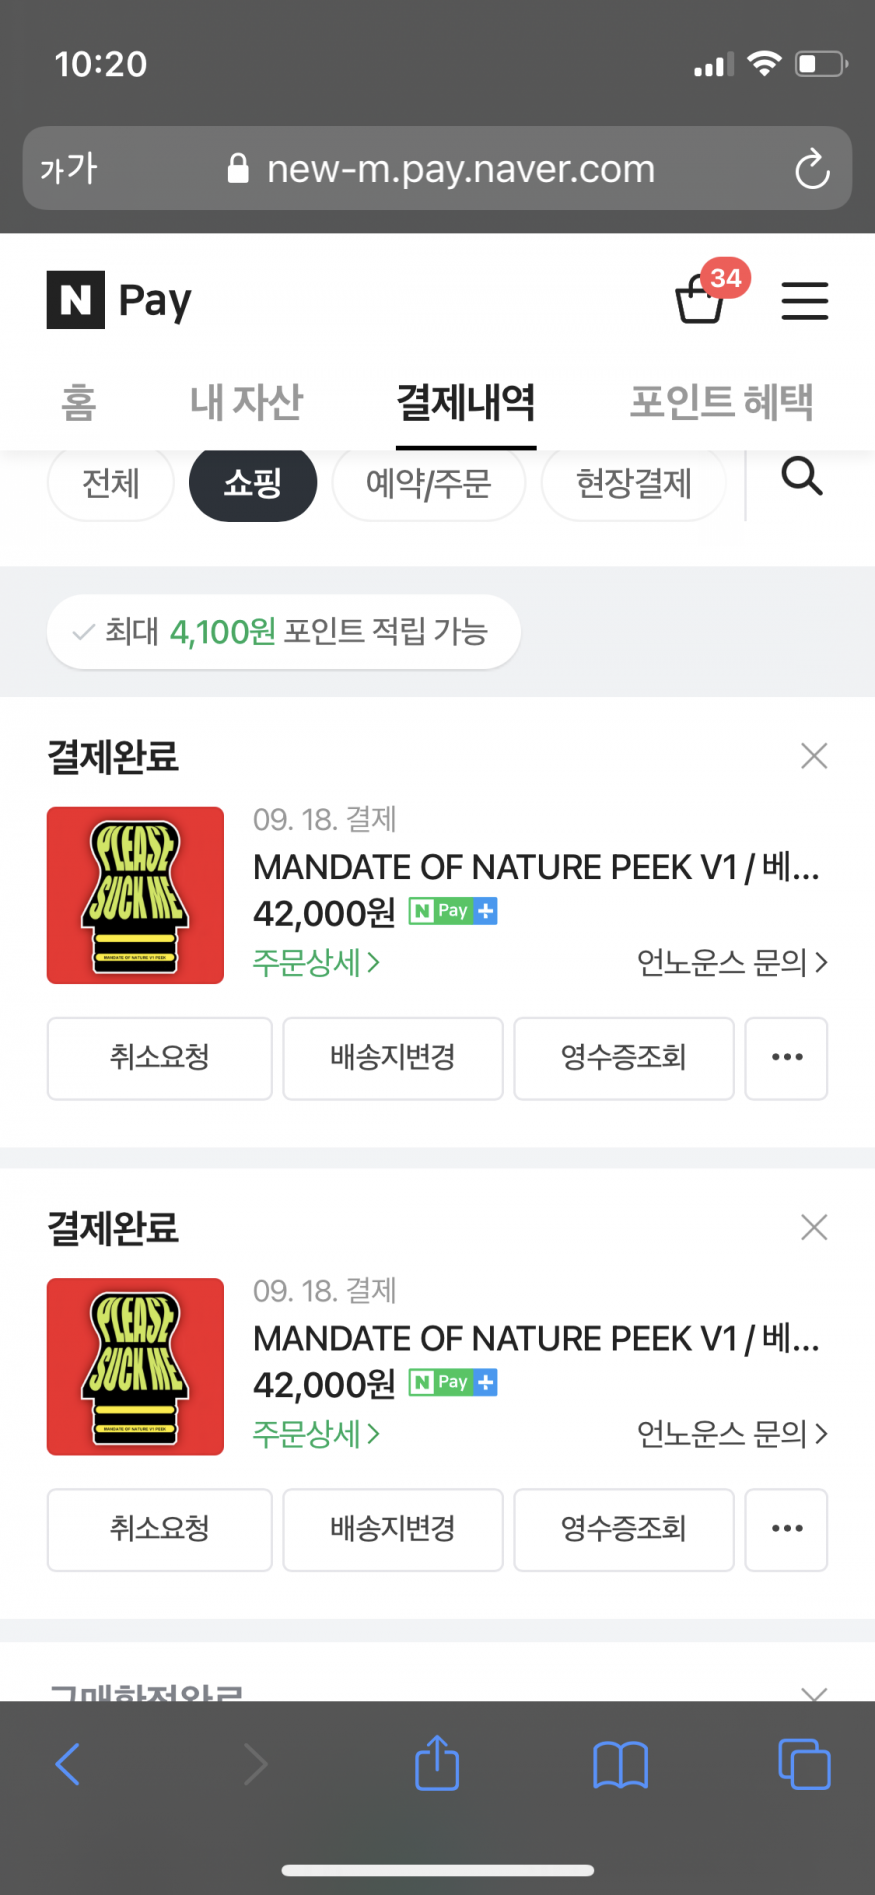The image size is (875, 1895).
Task: Show Safari open tabs
Action: (x=804, y=1764)
